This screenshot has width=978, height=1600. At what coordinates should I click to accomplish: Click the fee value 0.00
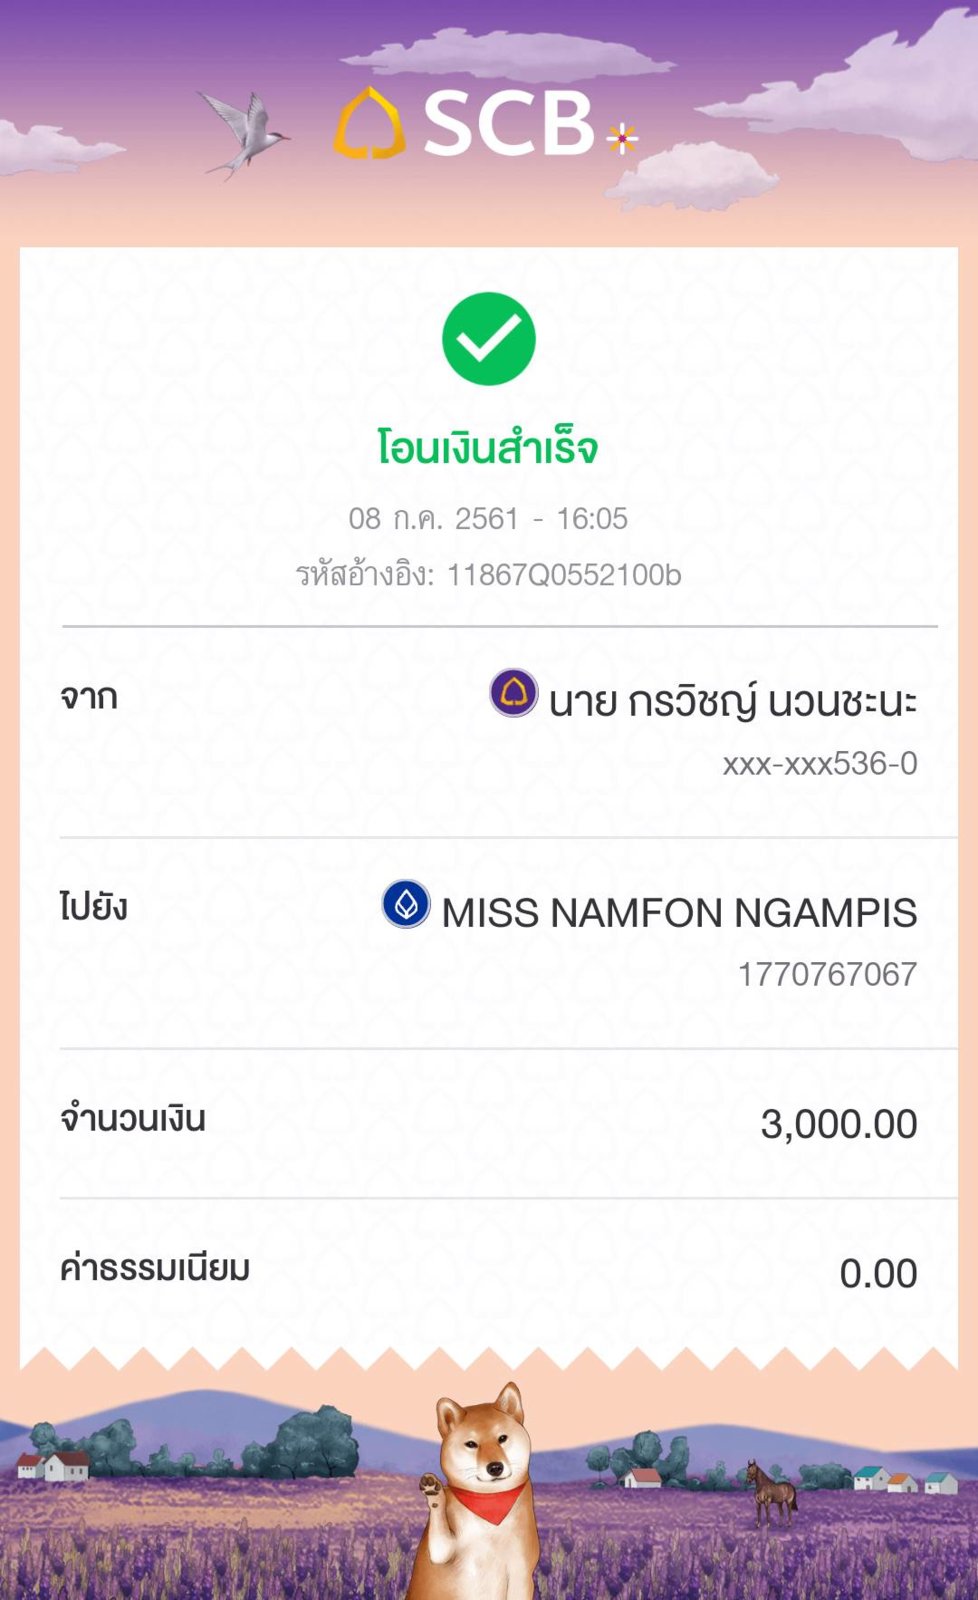click(878, 1273)
